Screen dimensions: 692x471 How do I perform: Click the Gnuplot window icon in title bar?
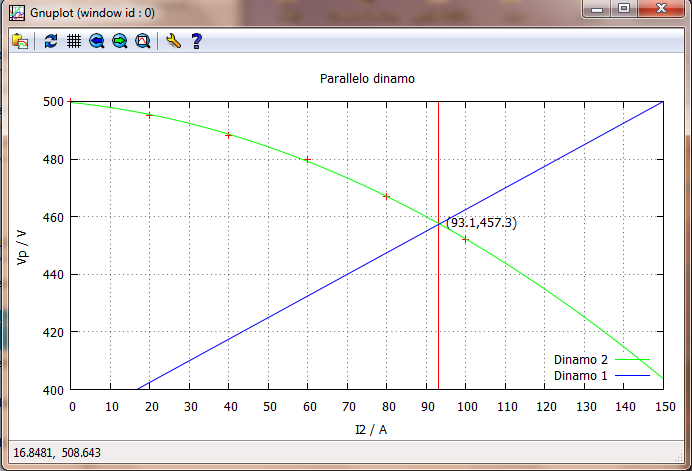click(x=16, y=11)
